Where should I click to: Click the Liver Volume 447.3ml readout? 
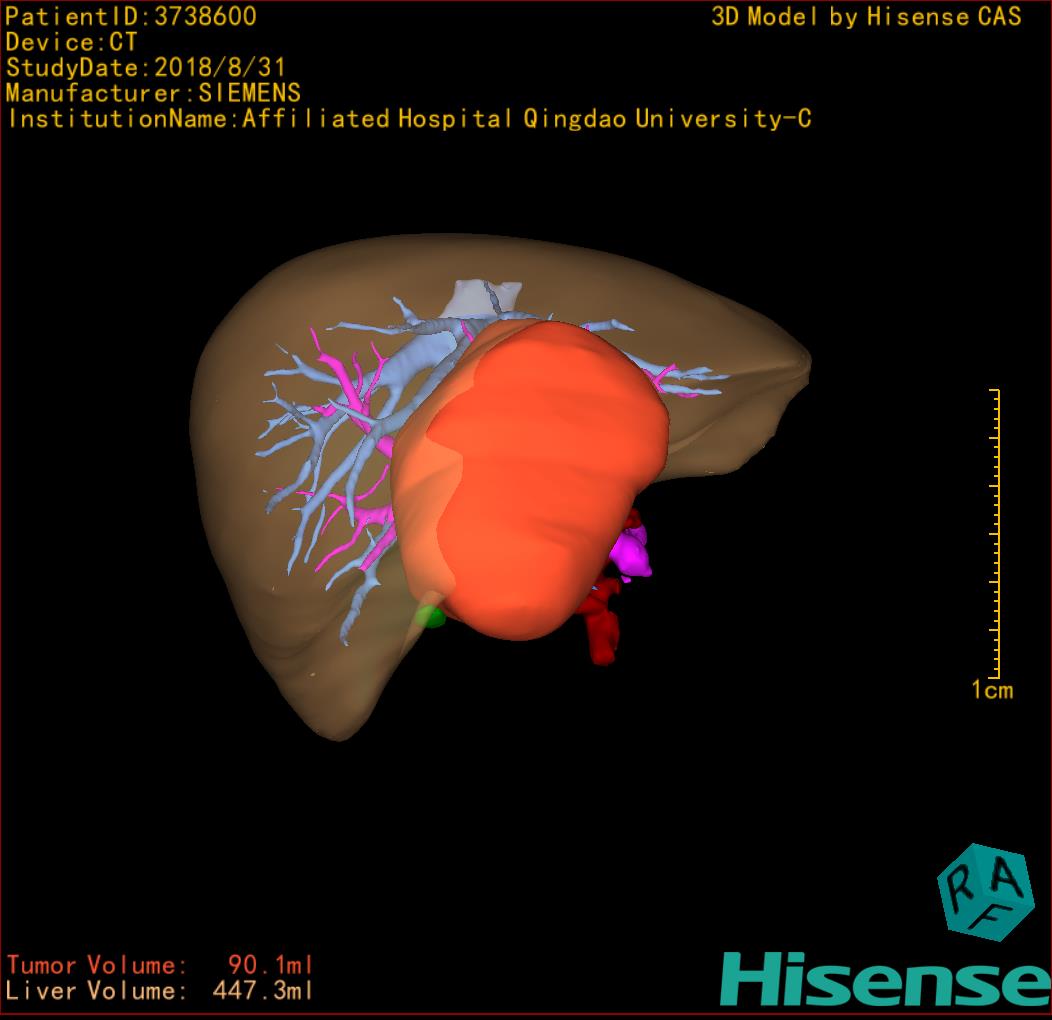pyautogui.click(x=160, y=992)
